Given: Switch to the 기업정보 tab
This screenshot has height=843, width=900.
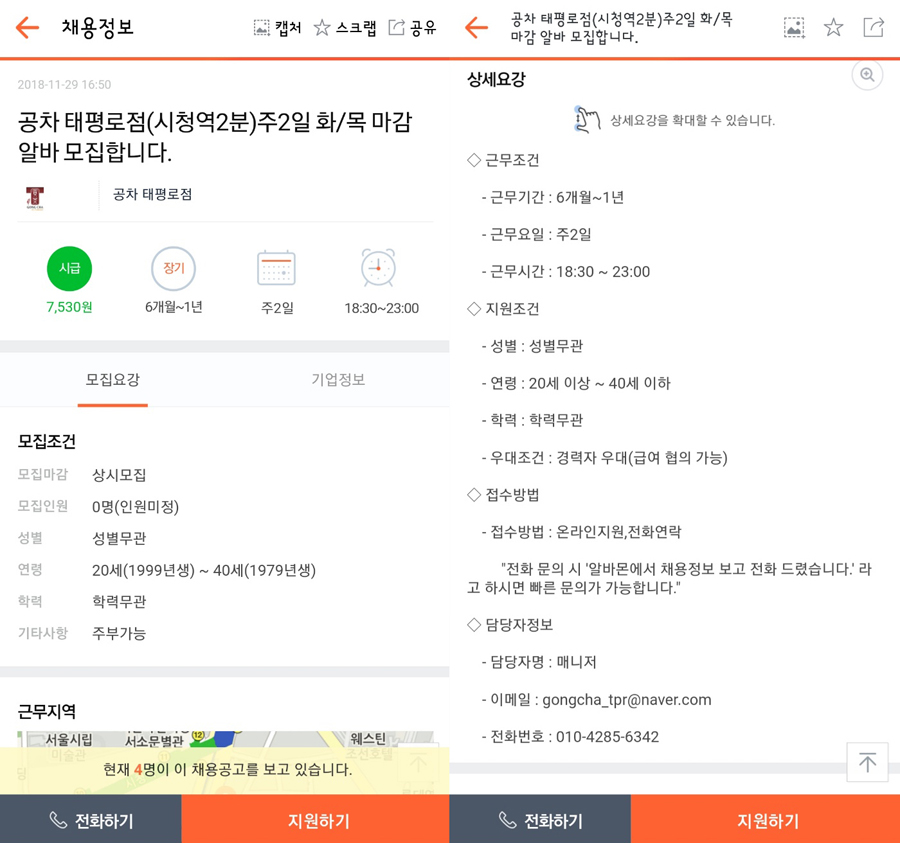Looking at the screenshot, I should point(338,380).
